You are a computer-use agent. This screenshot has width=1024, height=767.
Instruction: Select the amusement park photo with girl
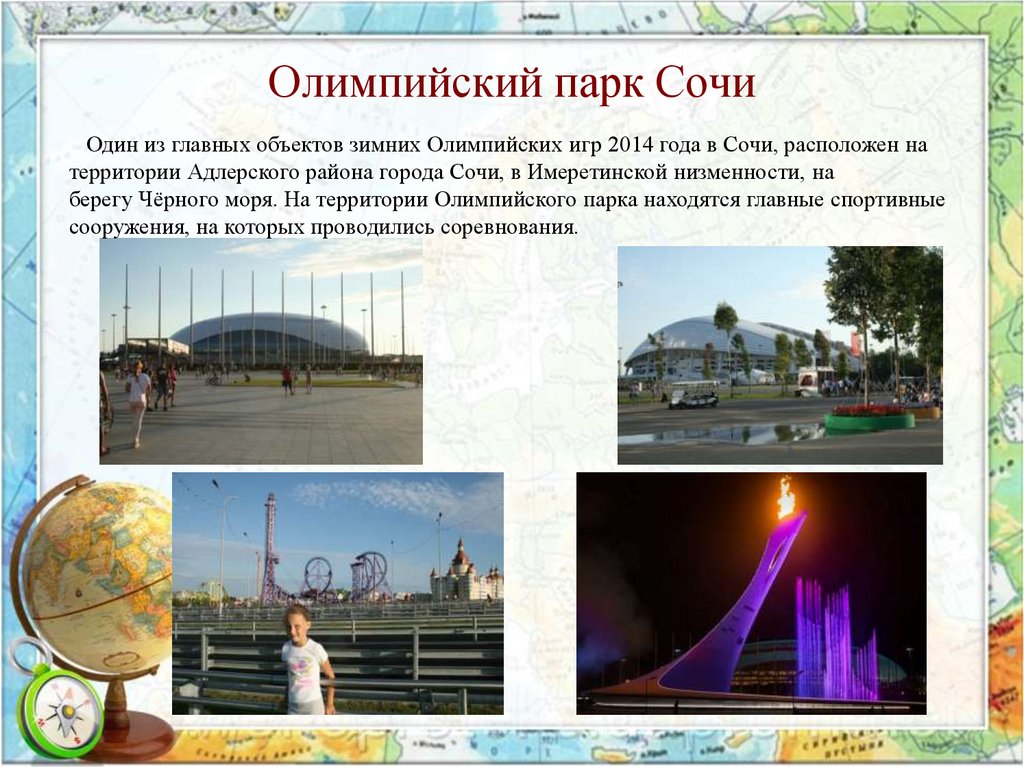tap(338, 593)
